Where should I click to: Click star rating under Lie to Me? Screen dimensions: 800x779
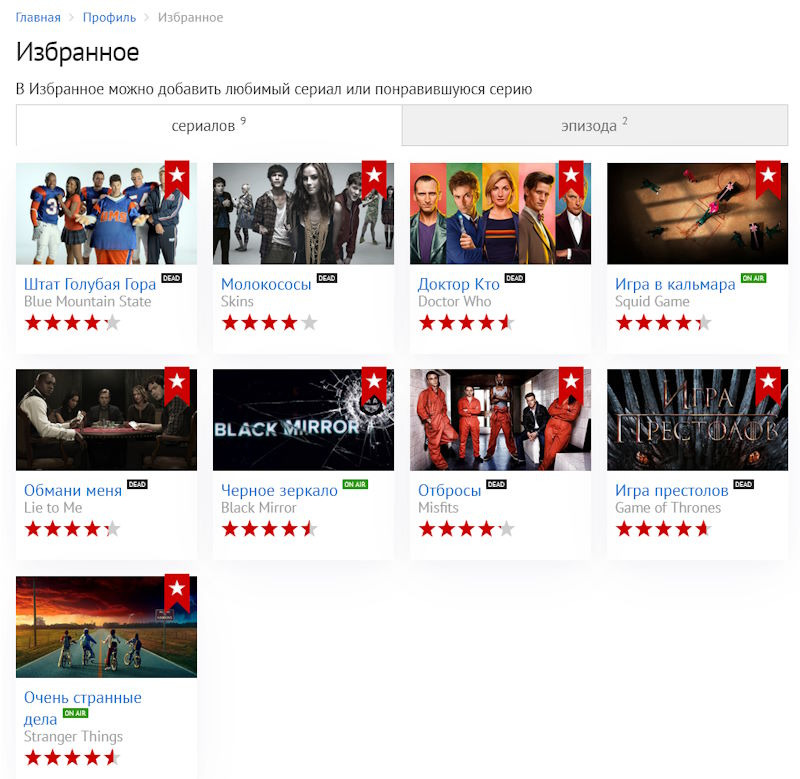72,529
